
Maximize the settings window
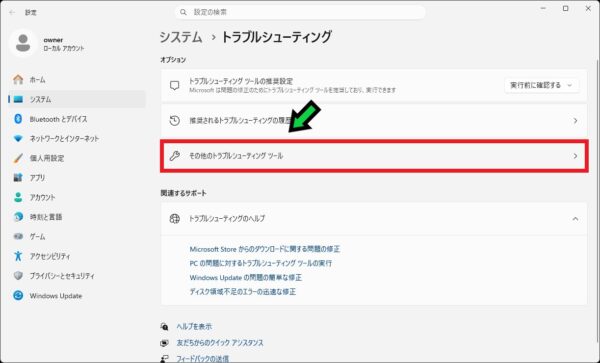[566, 8]
